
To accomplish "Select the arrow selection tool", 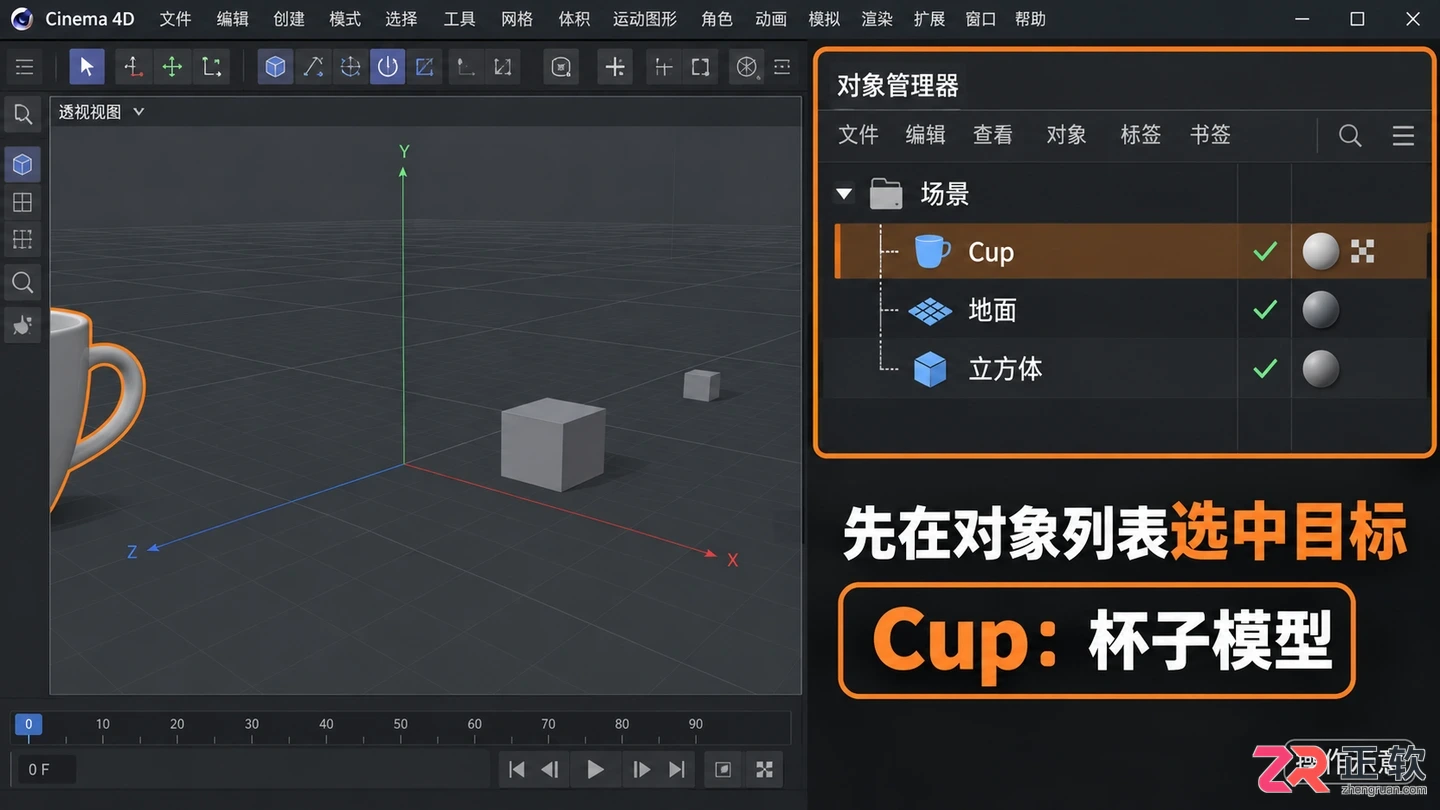I will [87, 67].
